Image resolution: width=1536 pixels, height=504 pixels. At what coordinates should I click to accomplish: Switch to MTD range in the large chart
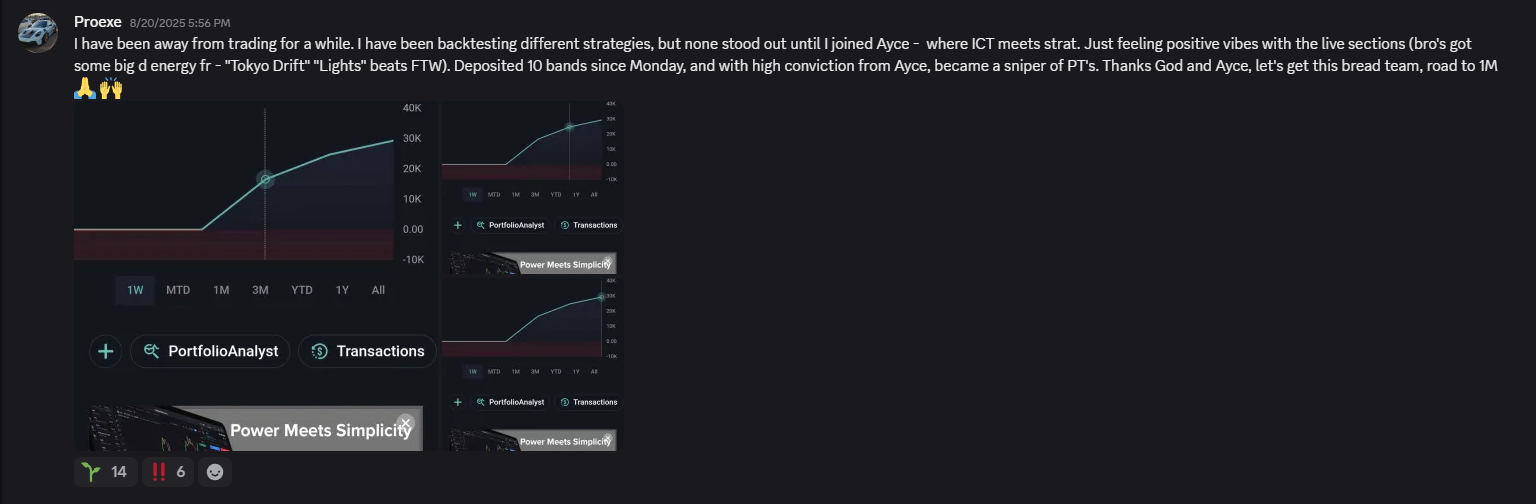coord(178,290)
